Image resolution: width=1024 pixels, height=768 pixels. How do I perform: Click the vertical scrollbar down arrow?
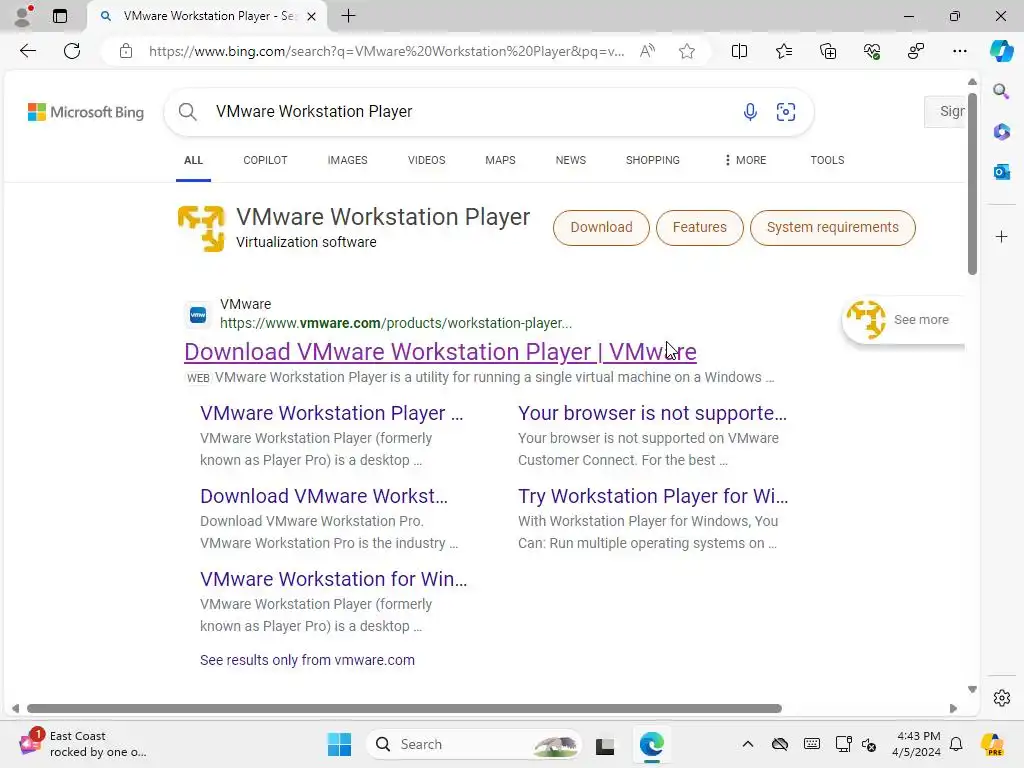coord(972,690)
